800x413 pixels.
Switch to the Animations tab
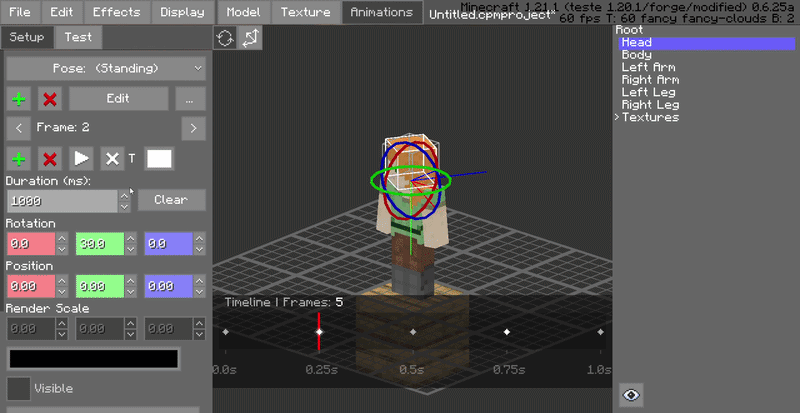coord(382,12)
